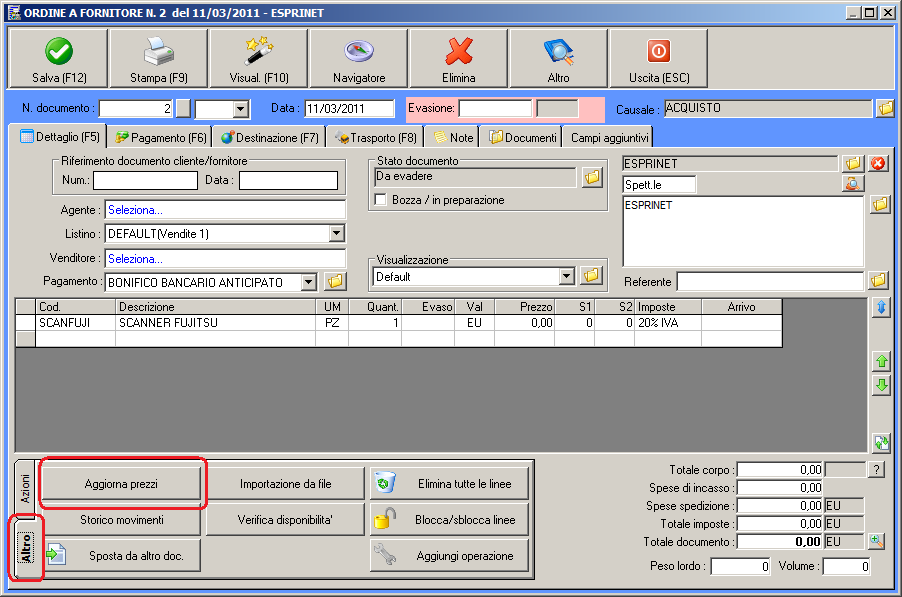902x597 pixels.
Task: Click the Agente Seleziona... field
Action: coord(226,210)
